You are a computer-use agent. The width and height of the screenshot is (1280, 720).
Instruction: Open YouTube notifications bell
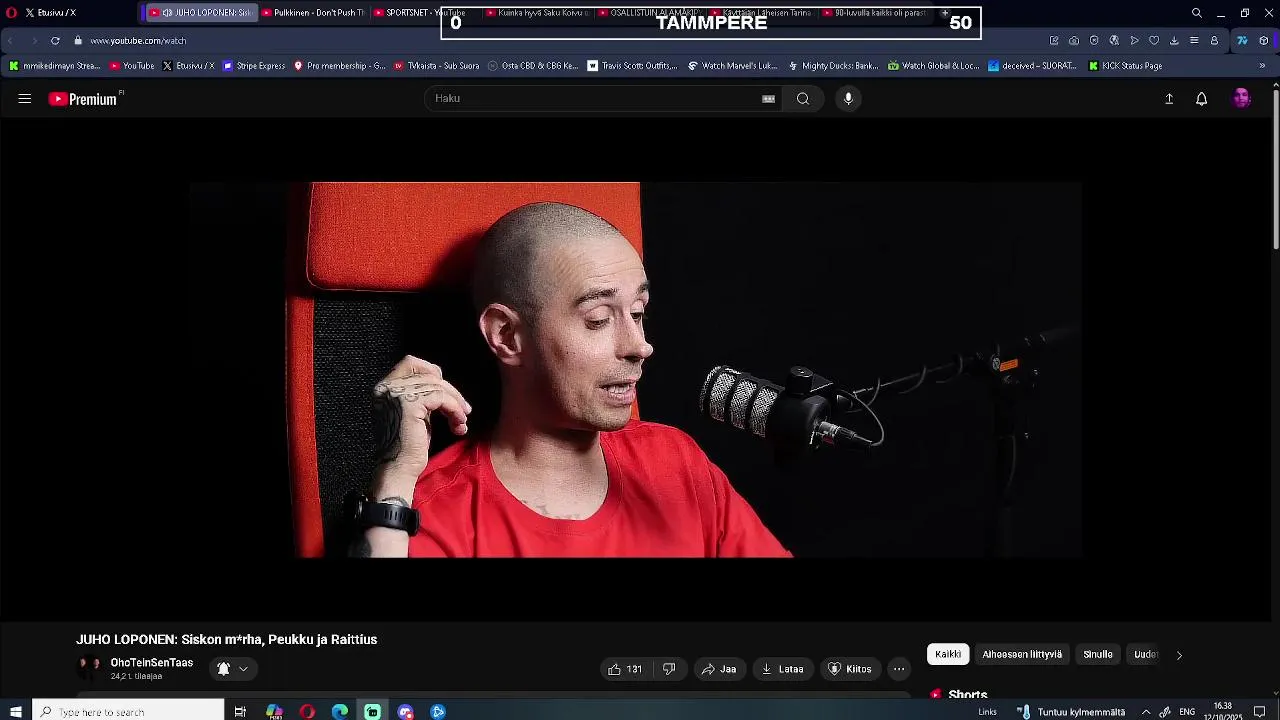point(1202,99)
